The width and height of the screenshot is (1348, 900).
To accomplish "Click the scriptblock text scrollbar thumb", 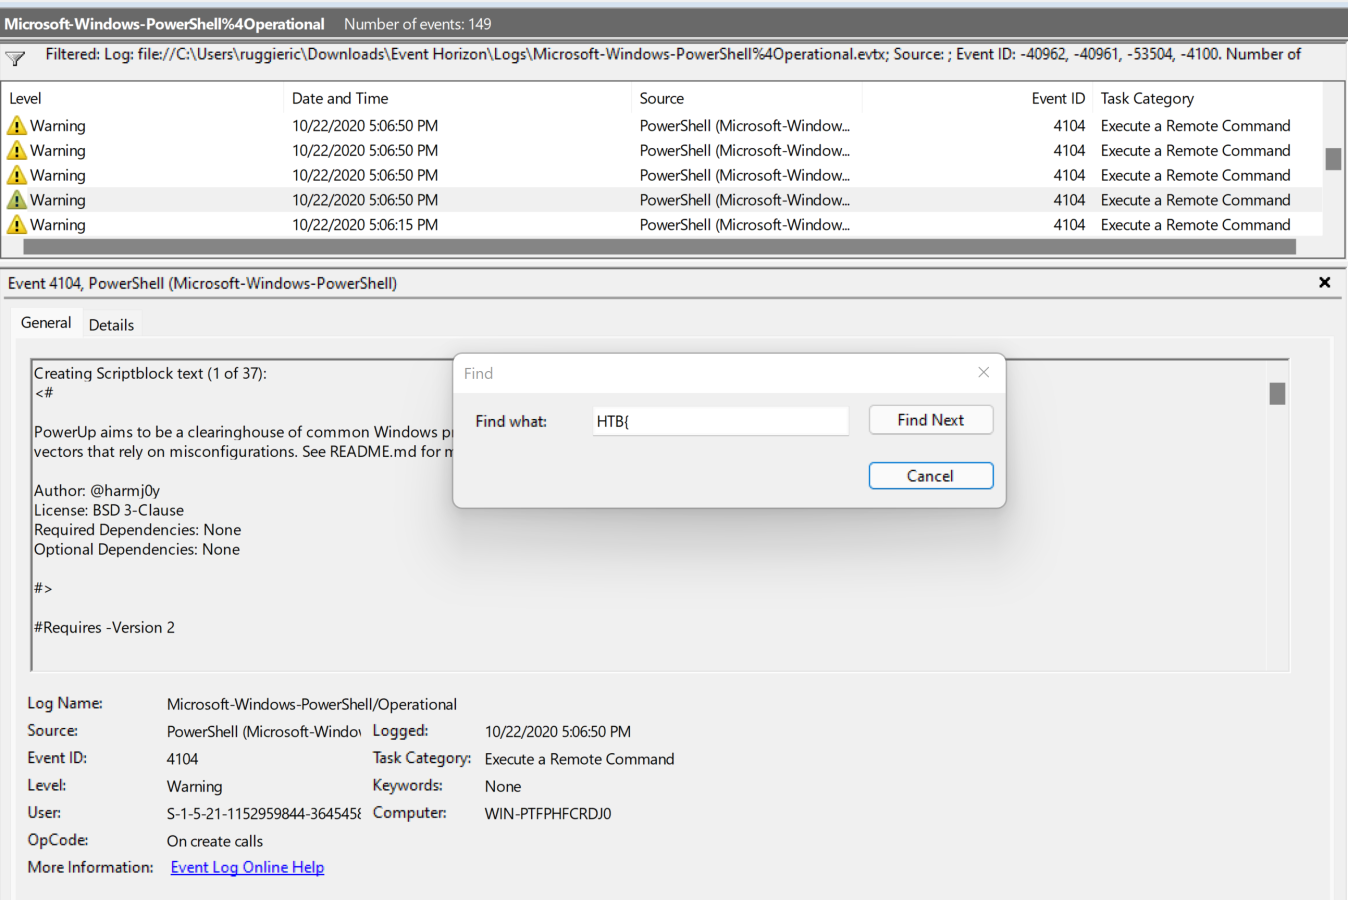I will (x=1277, y=394).
